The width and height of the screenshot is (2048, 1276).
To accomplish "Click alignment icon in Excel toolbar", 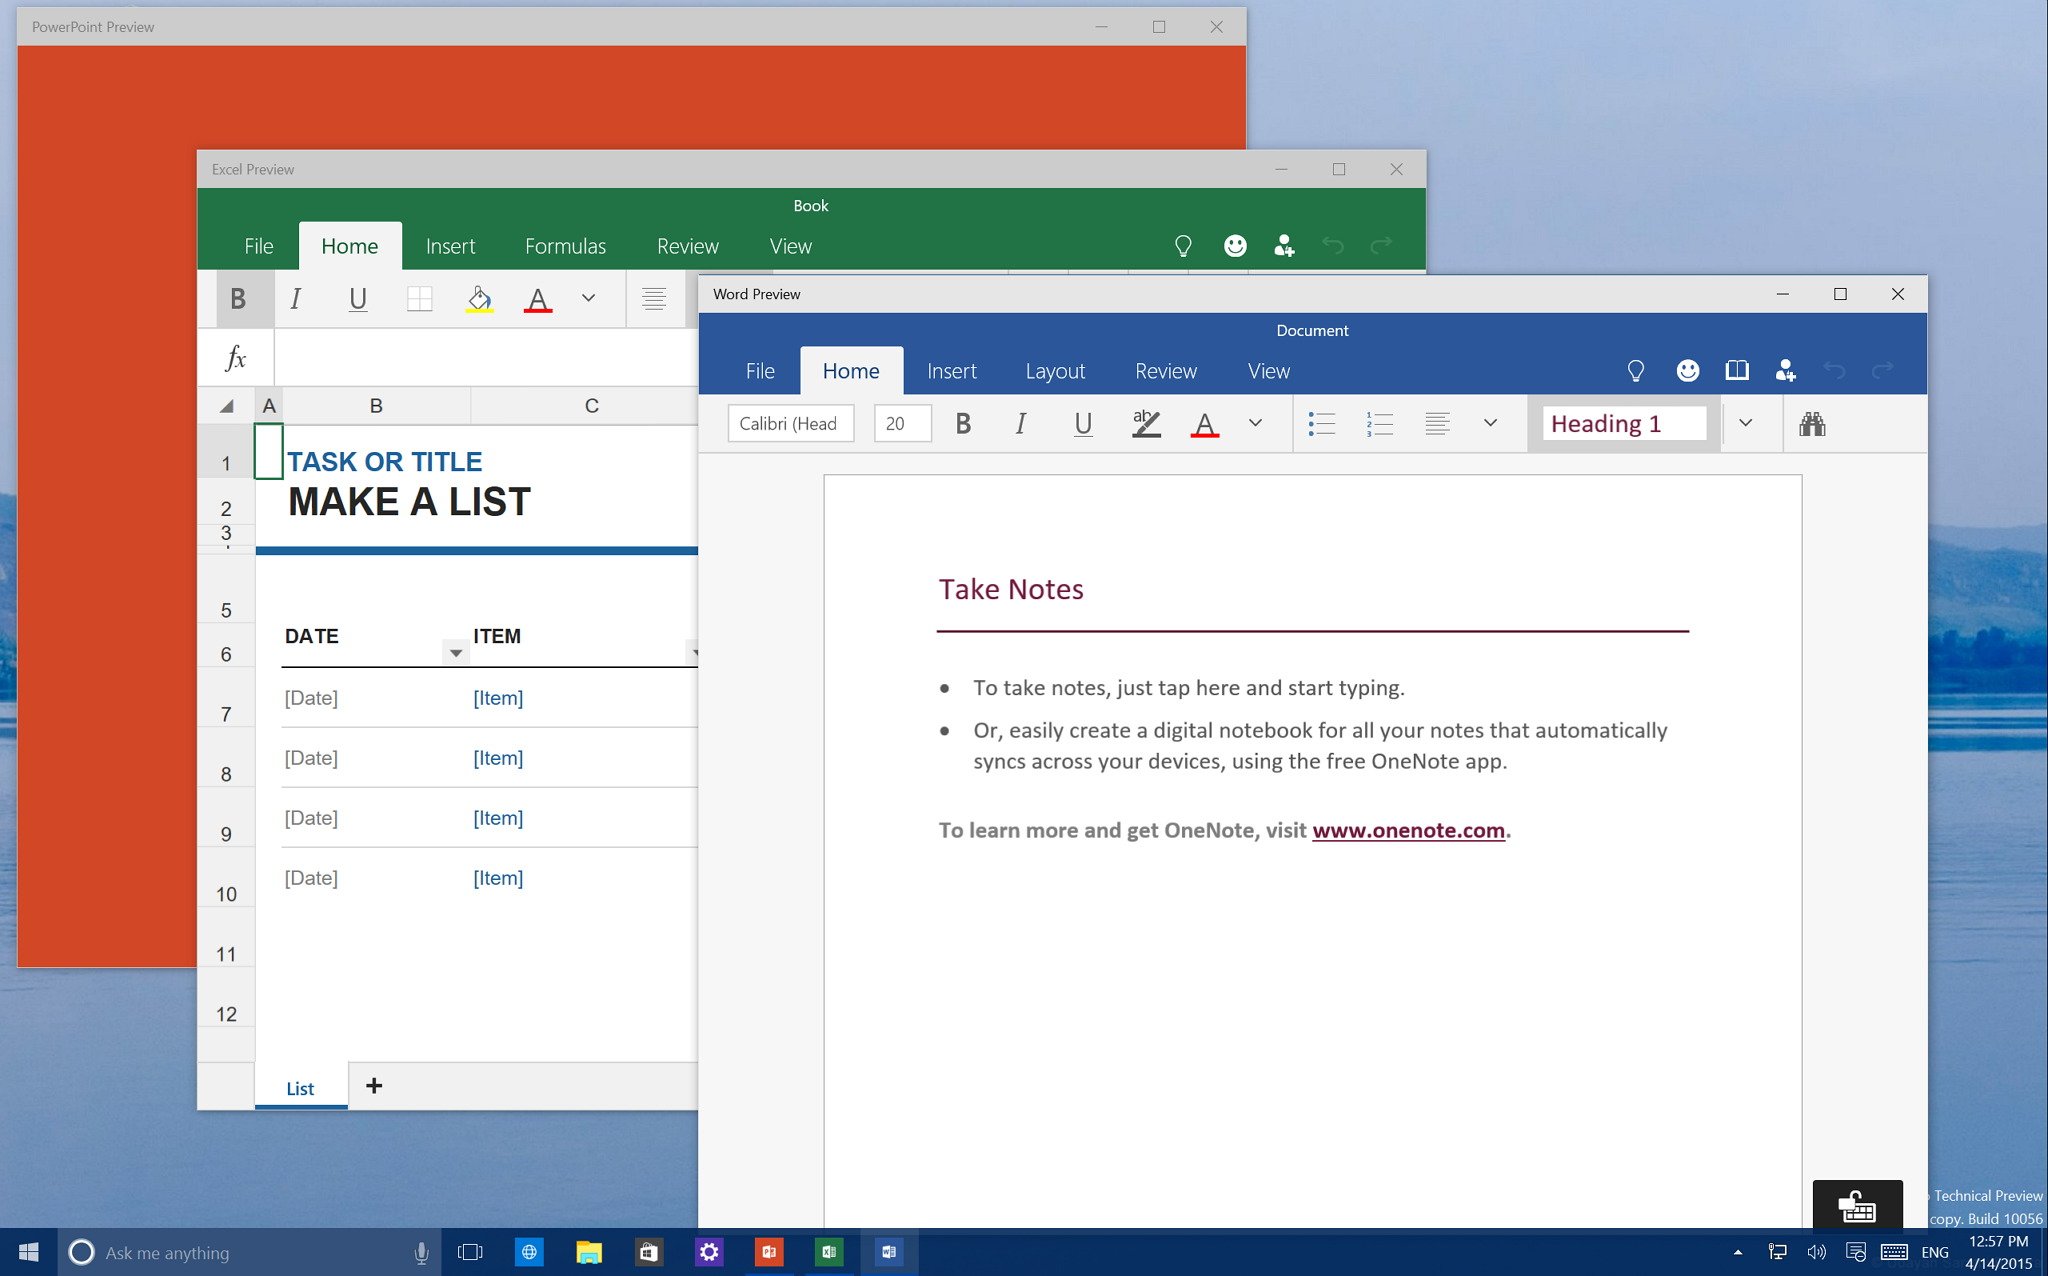I will point(654,299).
